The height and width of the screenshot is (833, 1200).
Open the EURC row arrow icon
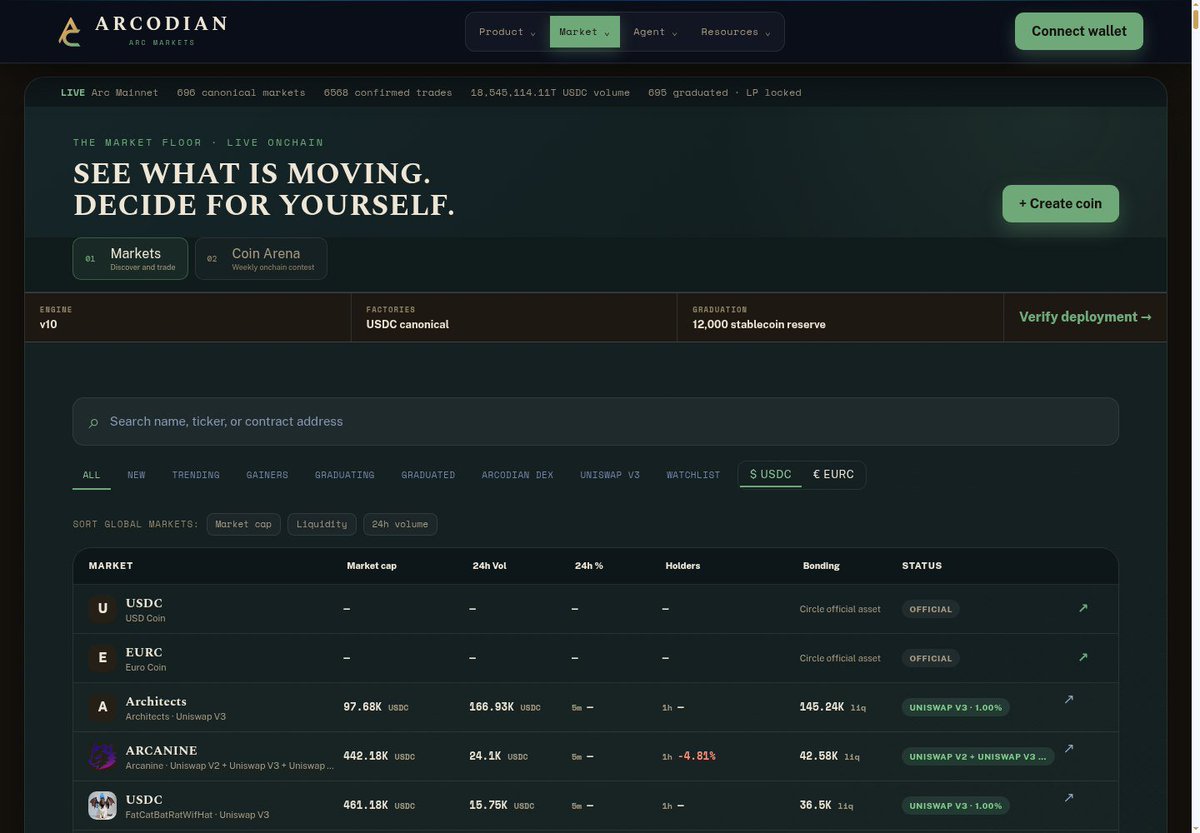pyautogui.click(x=1083, y=657)
